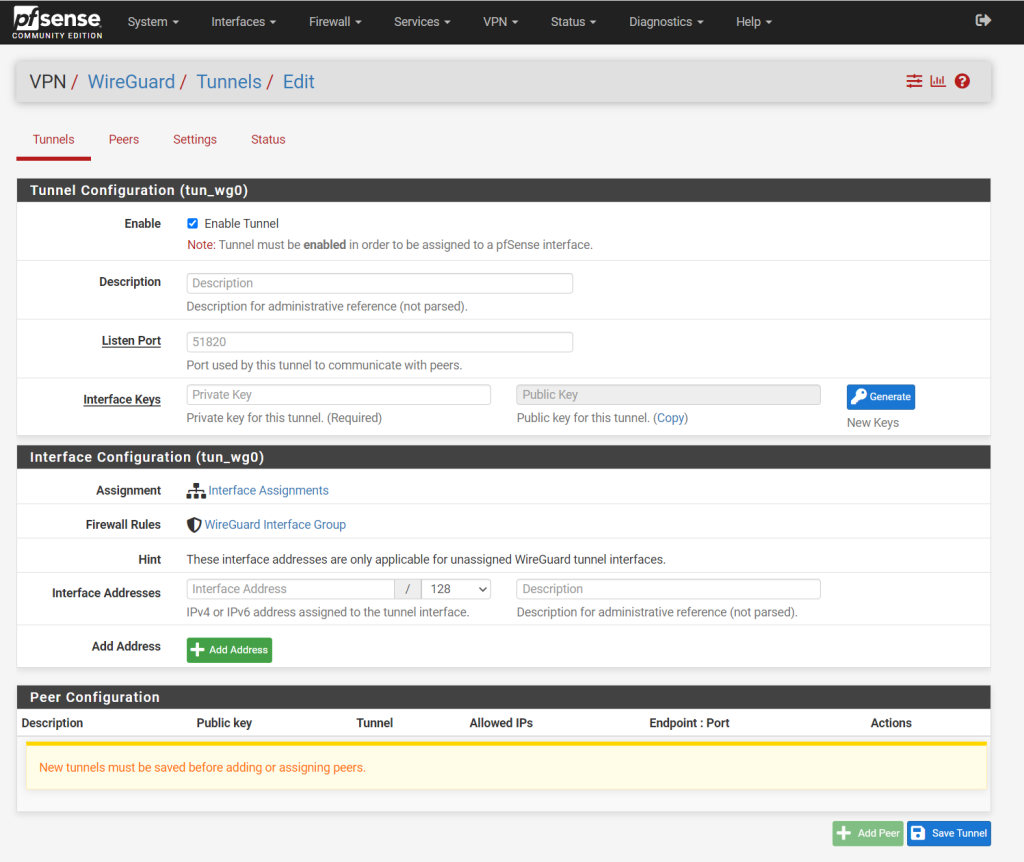Open the Services menu dropdown
The image size is (1024, 862).
[x=422, y=22]
